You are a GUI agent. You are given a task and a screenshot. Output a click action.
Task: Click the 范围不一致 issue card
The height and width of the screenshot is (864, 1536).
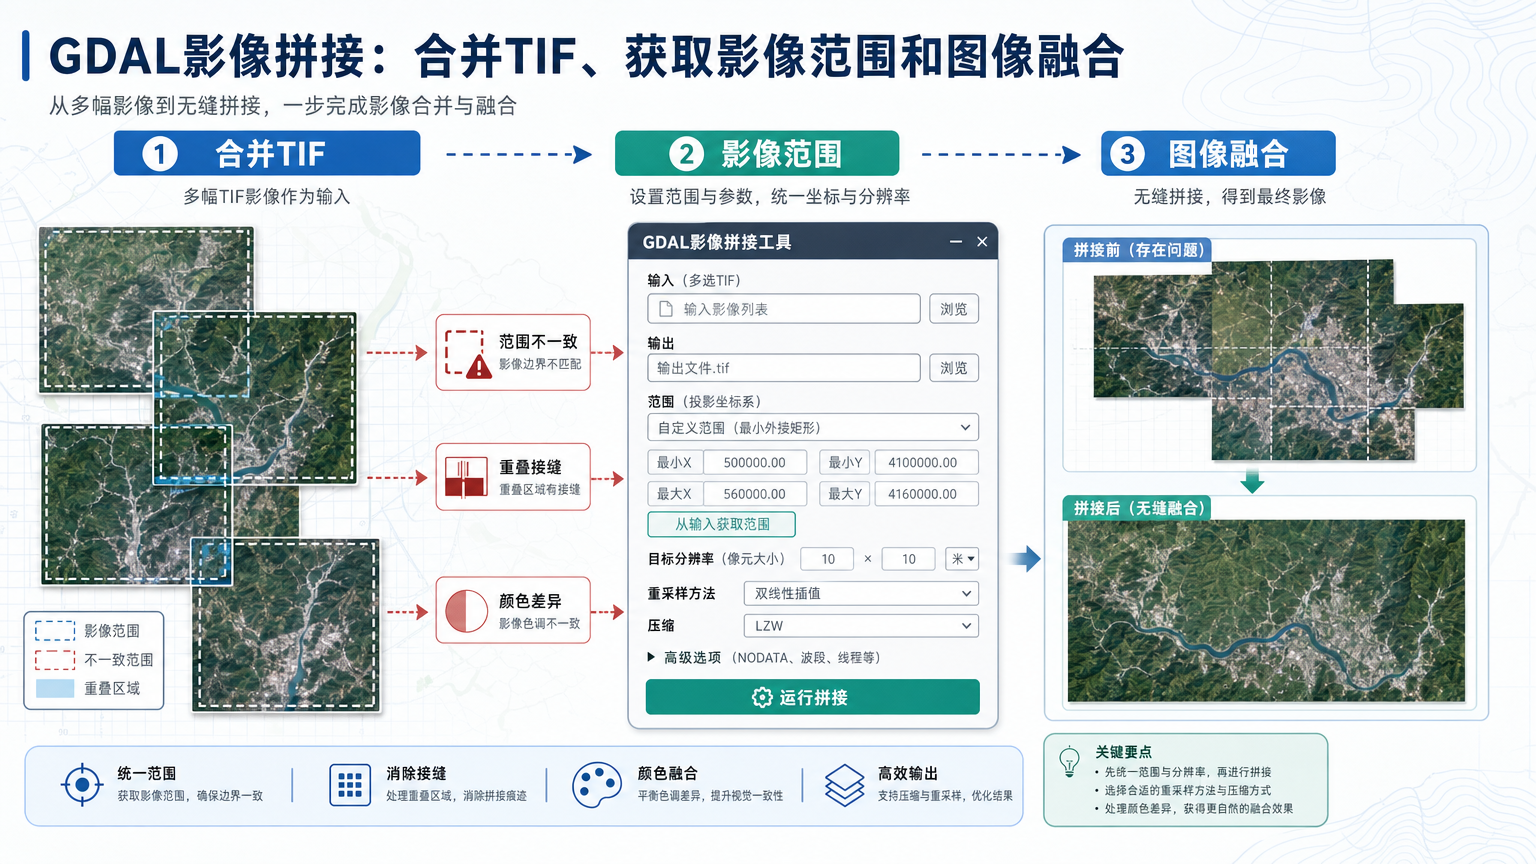(x=513, y=352)
